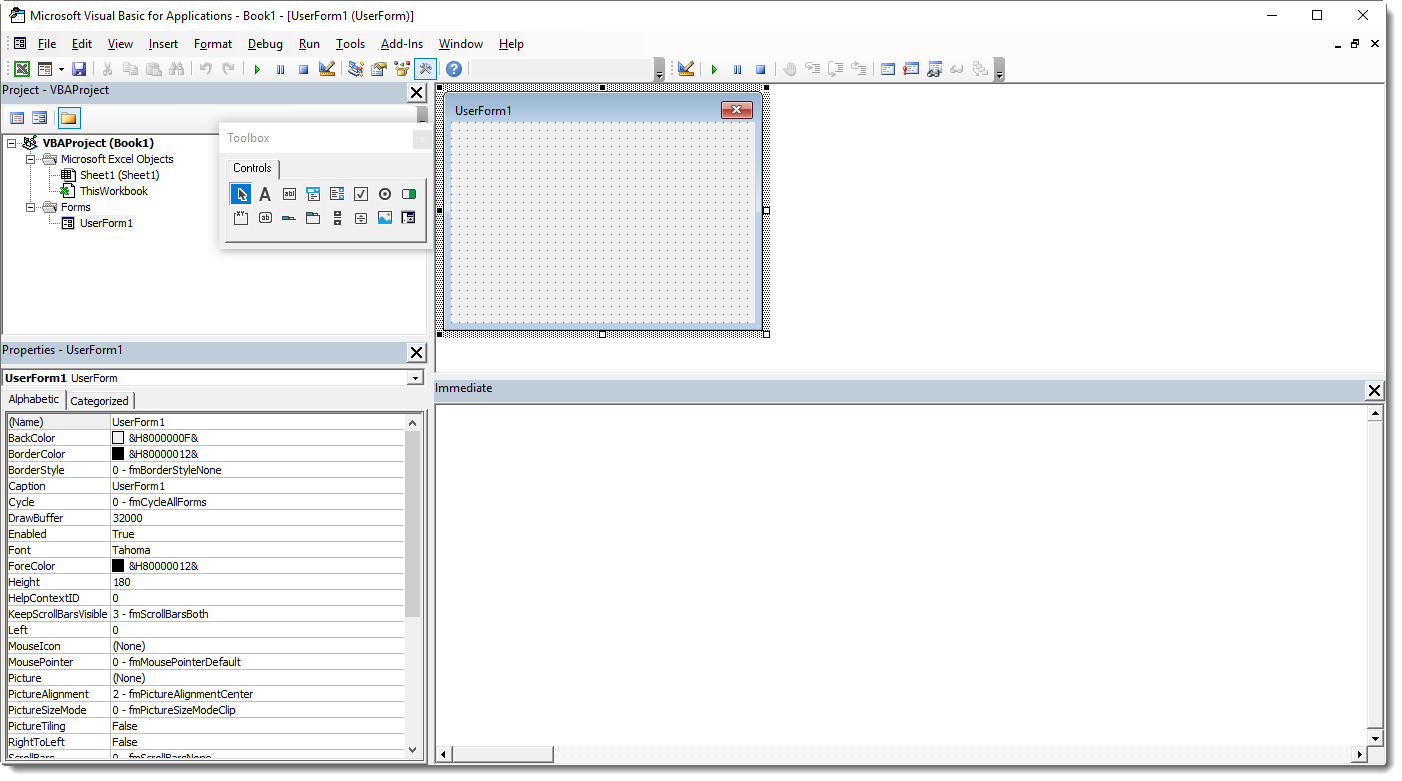Choose Select Objects arrow in Toolbox
Image resolution: width=1402 pixels, height=781 pixels.
(x=241, y=194)
